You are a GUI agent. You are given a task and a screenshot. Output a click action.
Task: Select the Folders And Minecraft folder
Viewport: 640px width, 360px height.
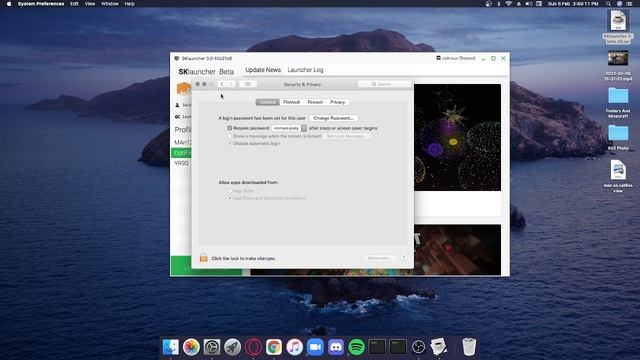618,102
